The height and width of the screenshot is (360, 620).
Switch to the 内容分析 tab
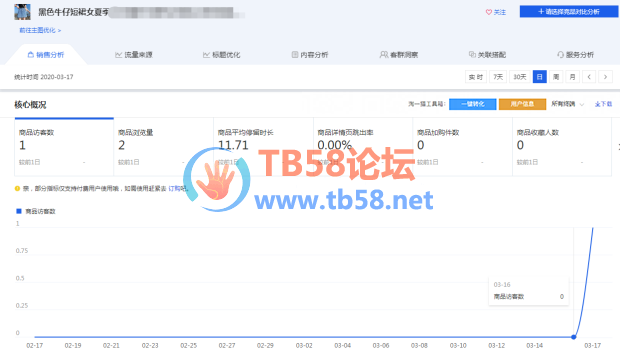[x=310, y=55]
